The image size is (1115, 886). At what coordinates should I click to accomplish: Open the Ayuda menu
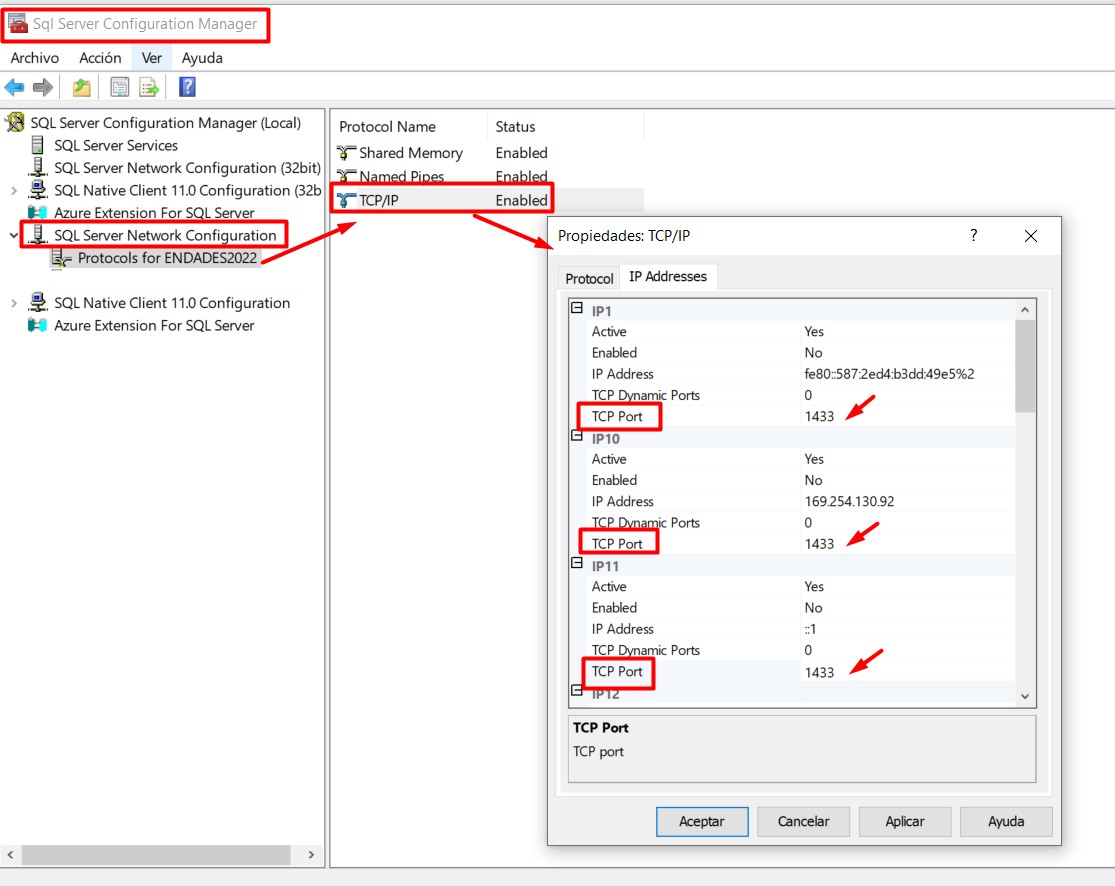pyautogui.click(x=202, y=58)
